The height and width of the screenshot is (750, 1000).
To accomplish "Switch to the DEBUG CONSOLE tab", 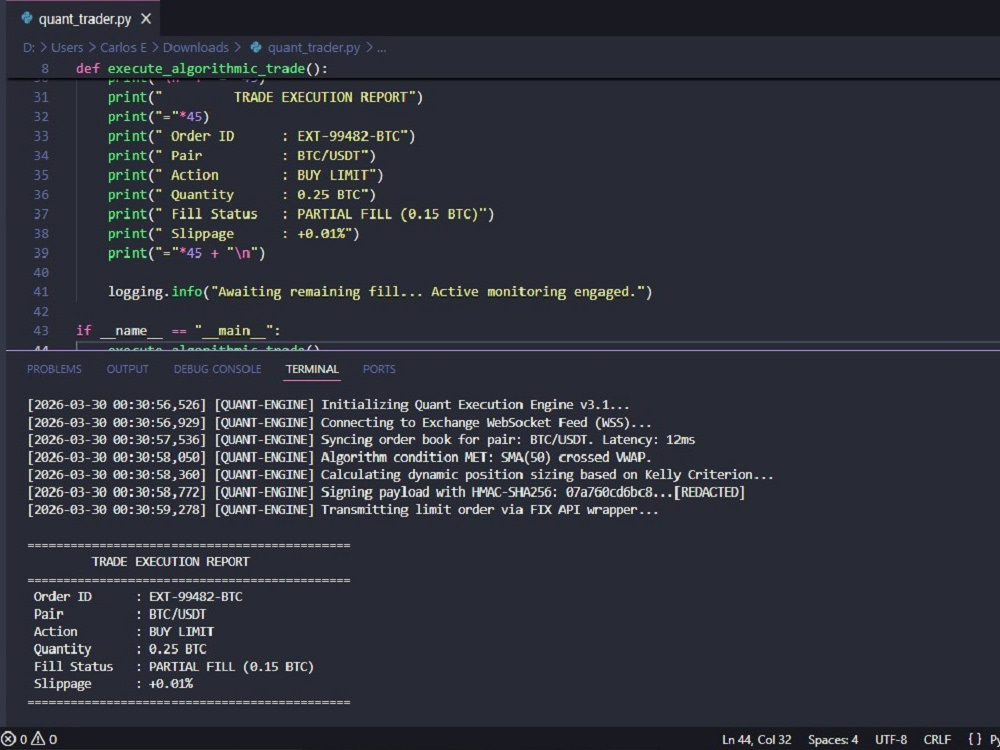I will 217,369.
